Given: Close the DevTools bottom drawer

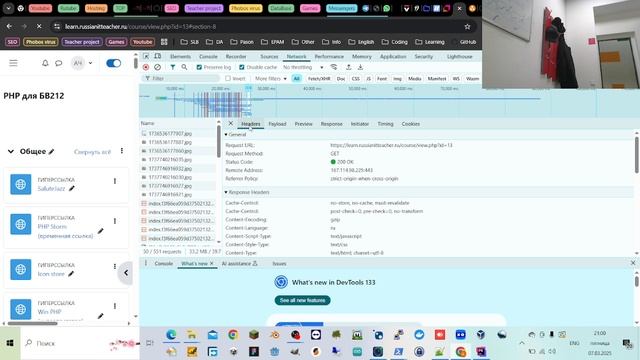Looking at the screenshot, I should coord(633,263).
